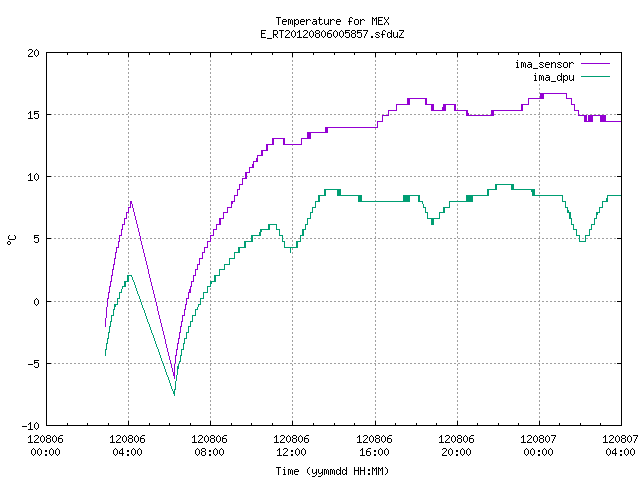
Task: Click the y-axis label 20
Action: point(33,53)
